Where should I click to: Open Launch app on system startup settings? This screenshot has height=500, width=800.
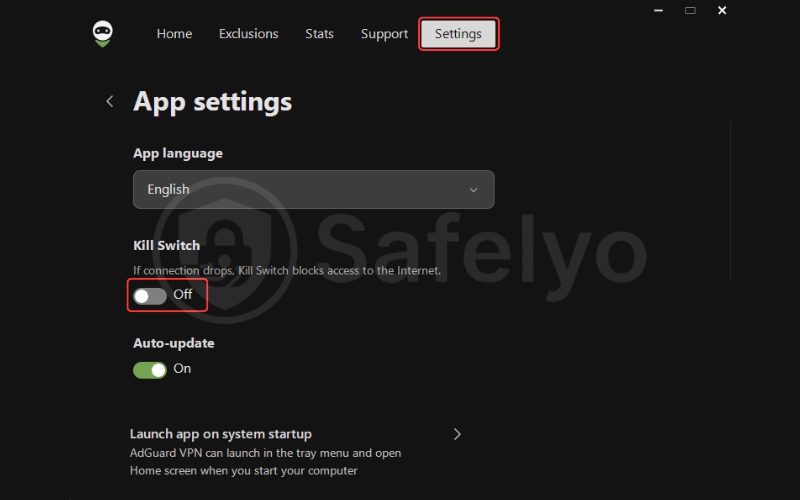pyautogui.click(x=296, y=452)
